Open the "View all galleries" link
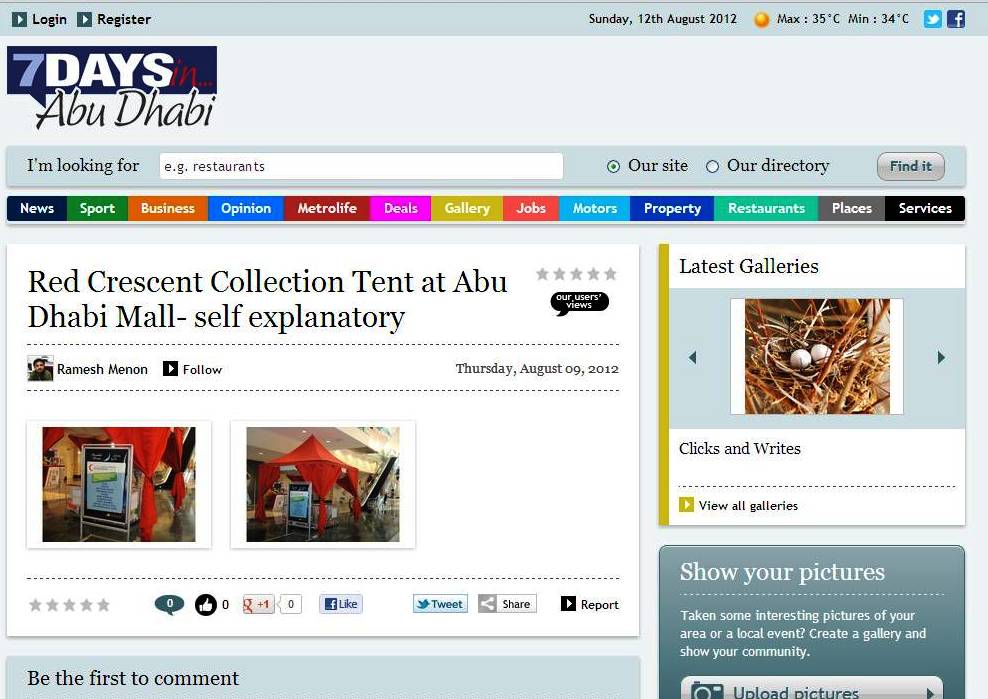Image resolution: width=988 pixels, height=699 pixels. click(747, 505)
